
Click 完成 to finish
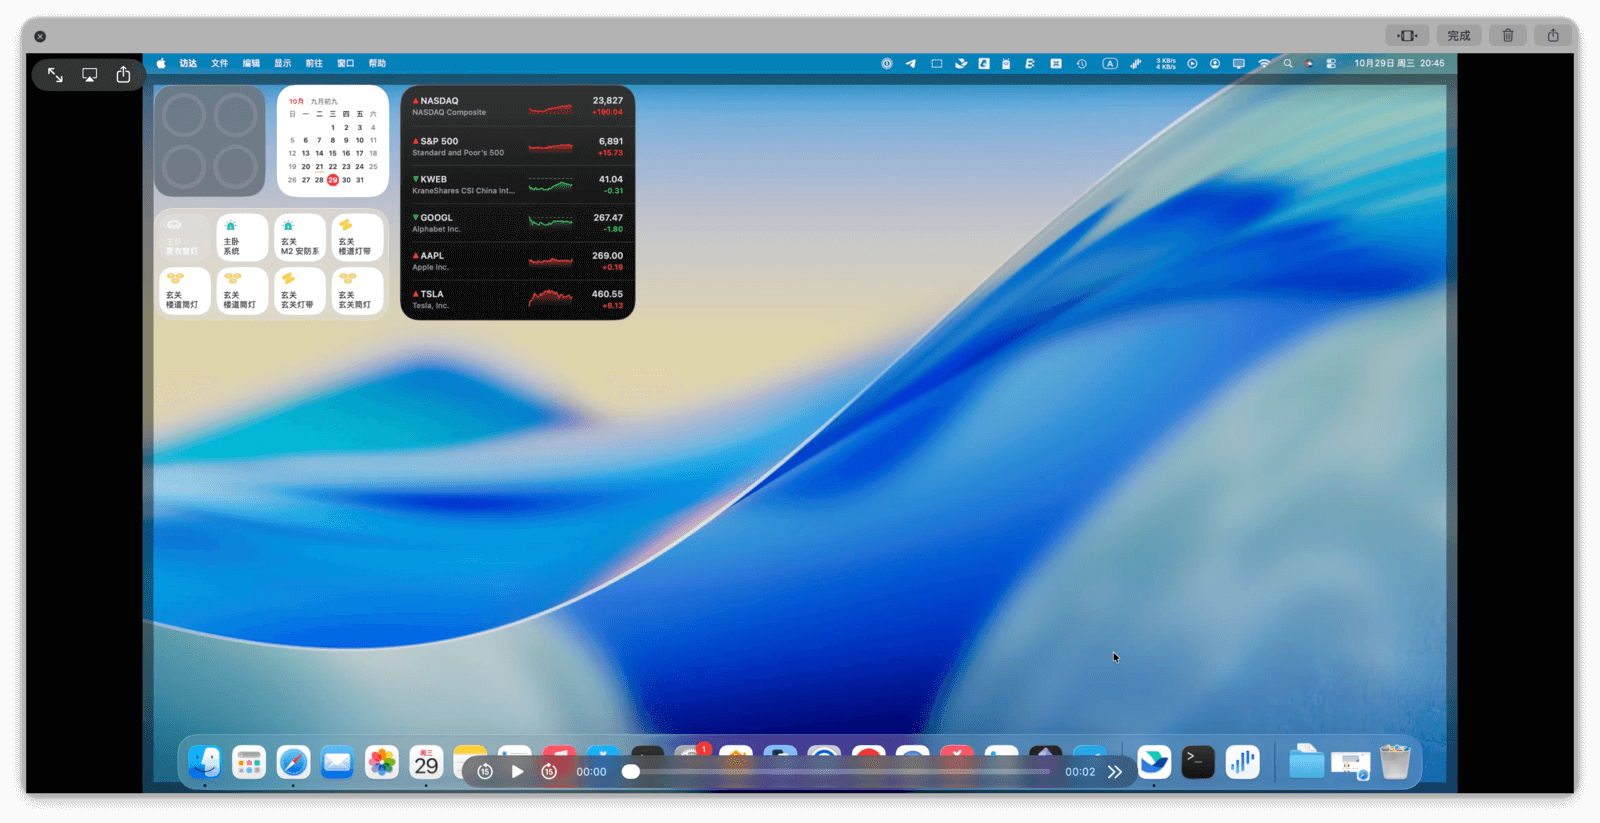tap(1459, 36)
